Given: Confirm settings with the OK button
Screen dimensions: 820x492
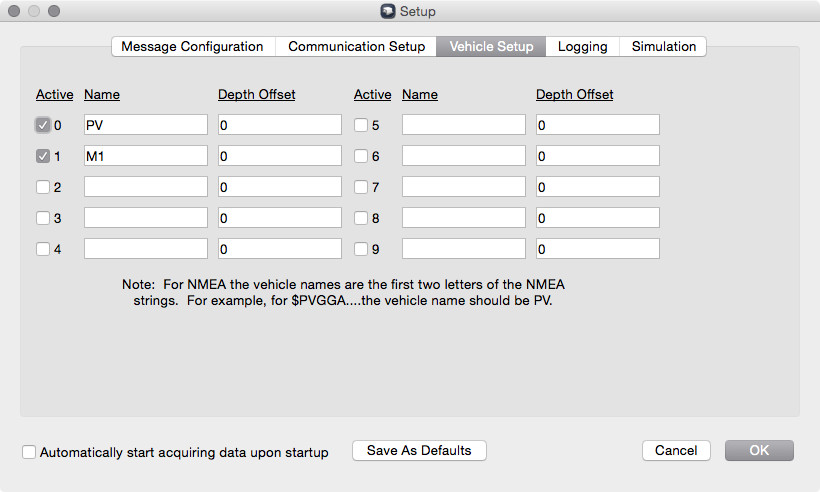Looking at the screenshot, I should [759, 450].
